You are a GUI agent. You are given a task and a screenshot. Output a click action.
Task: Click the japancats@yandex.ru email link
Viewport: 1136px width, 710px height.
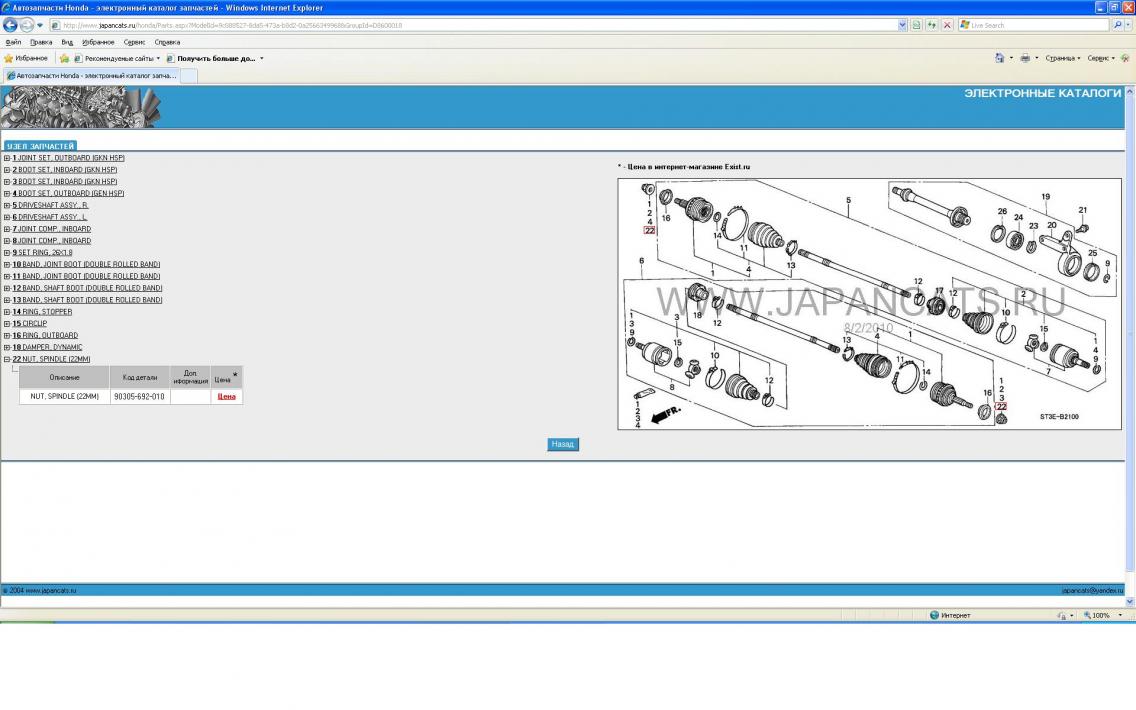(x=1092, y=590)
